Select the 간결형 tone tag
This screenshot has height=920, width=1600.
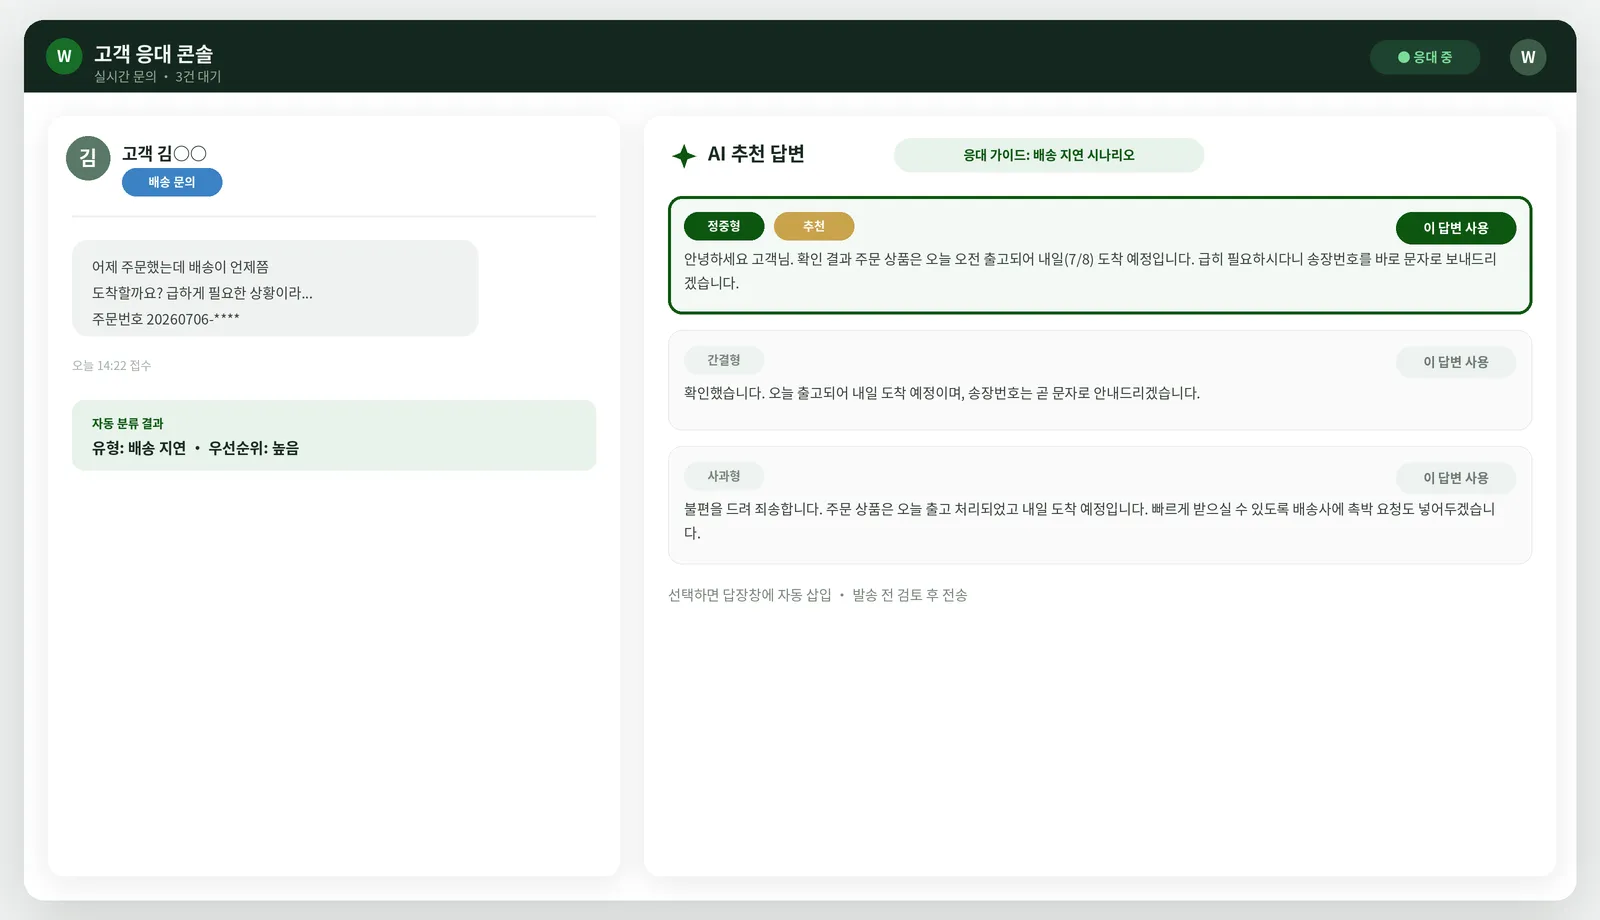click(724, 360)
